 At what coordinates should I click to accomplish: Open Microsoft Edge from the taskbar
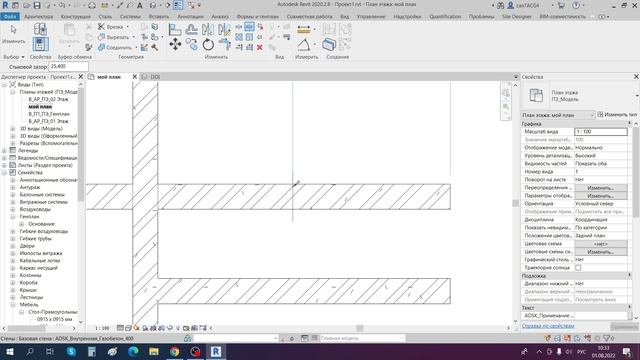pyautogui.click(x=133, y=351)
